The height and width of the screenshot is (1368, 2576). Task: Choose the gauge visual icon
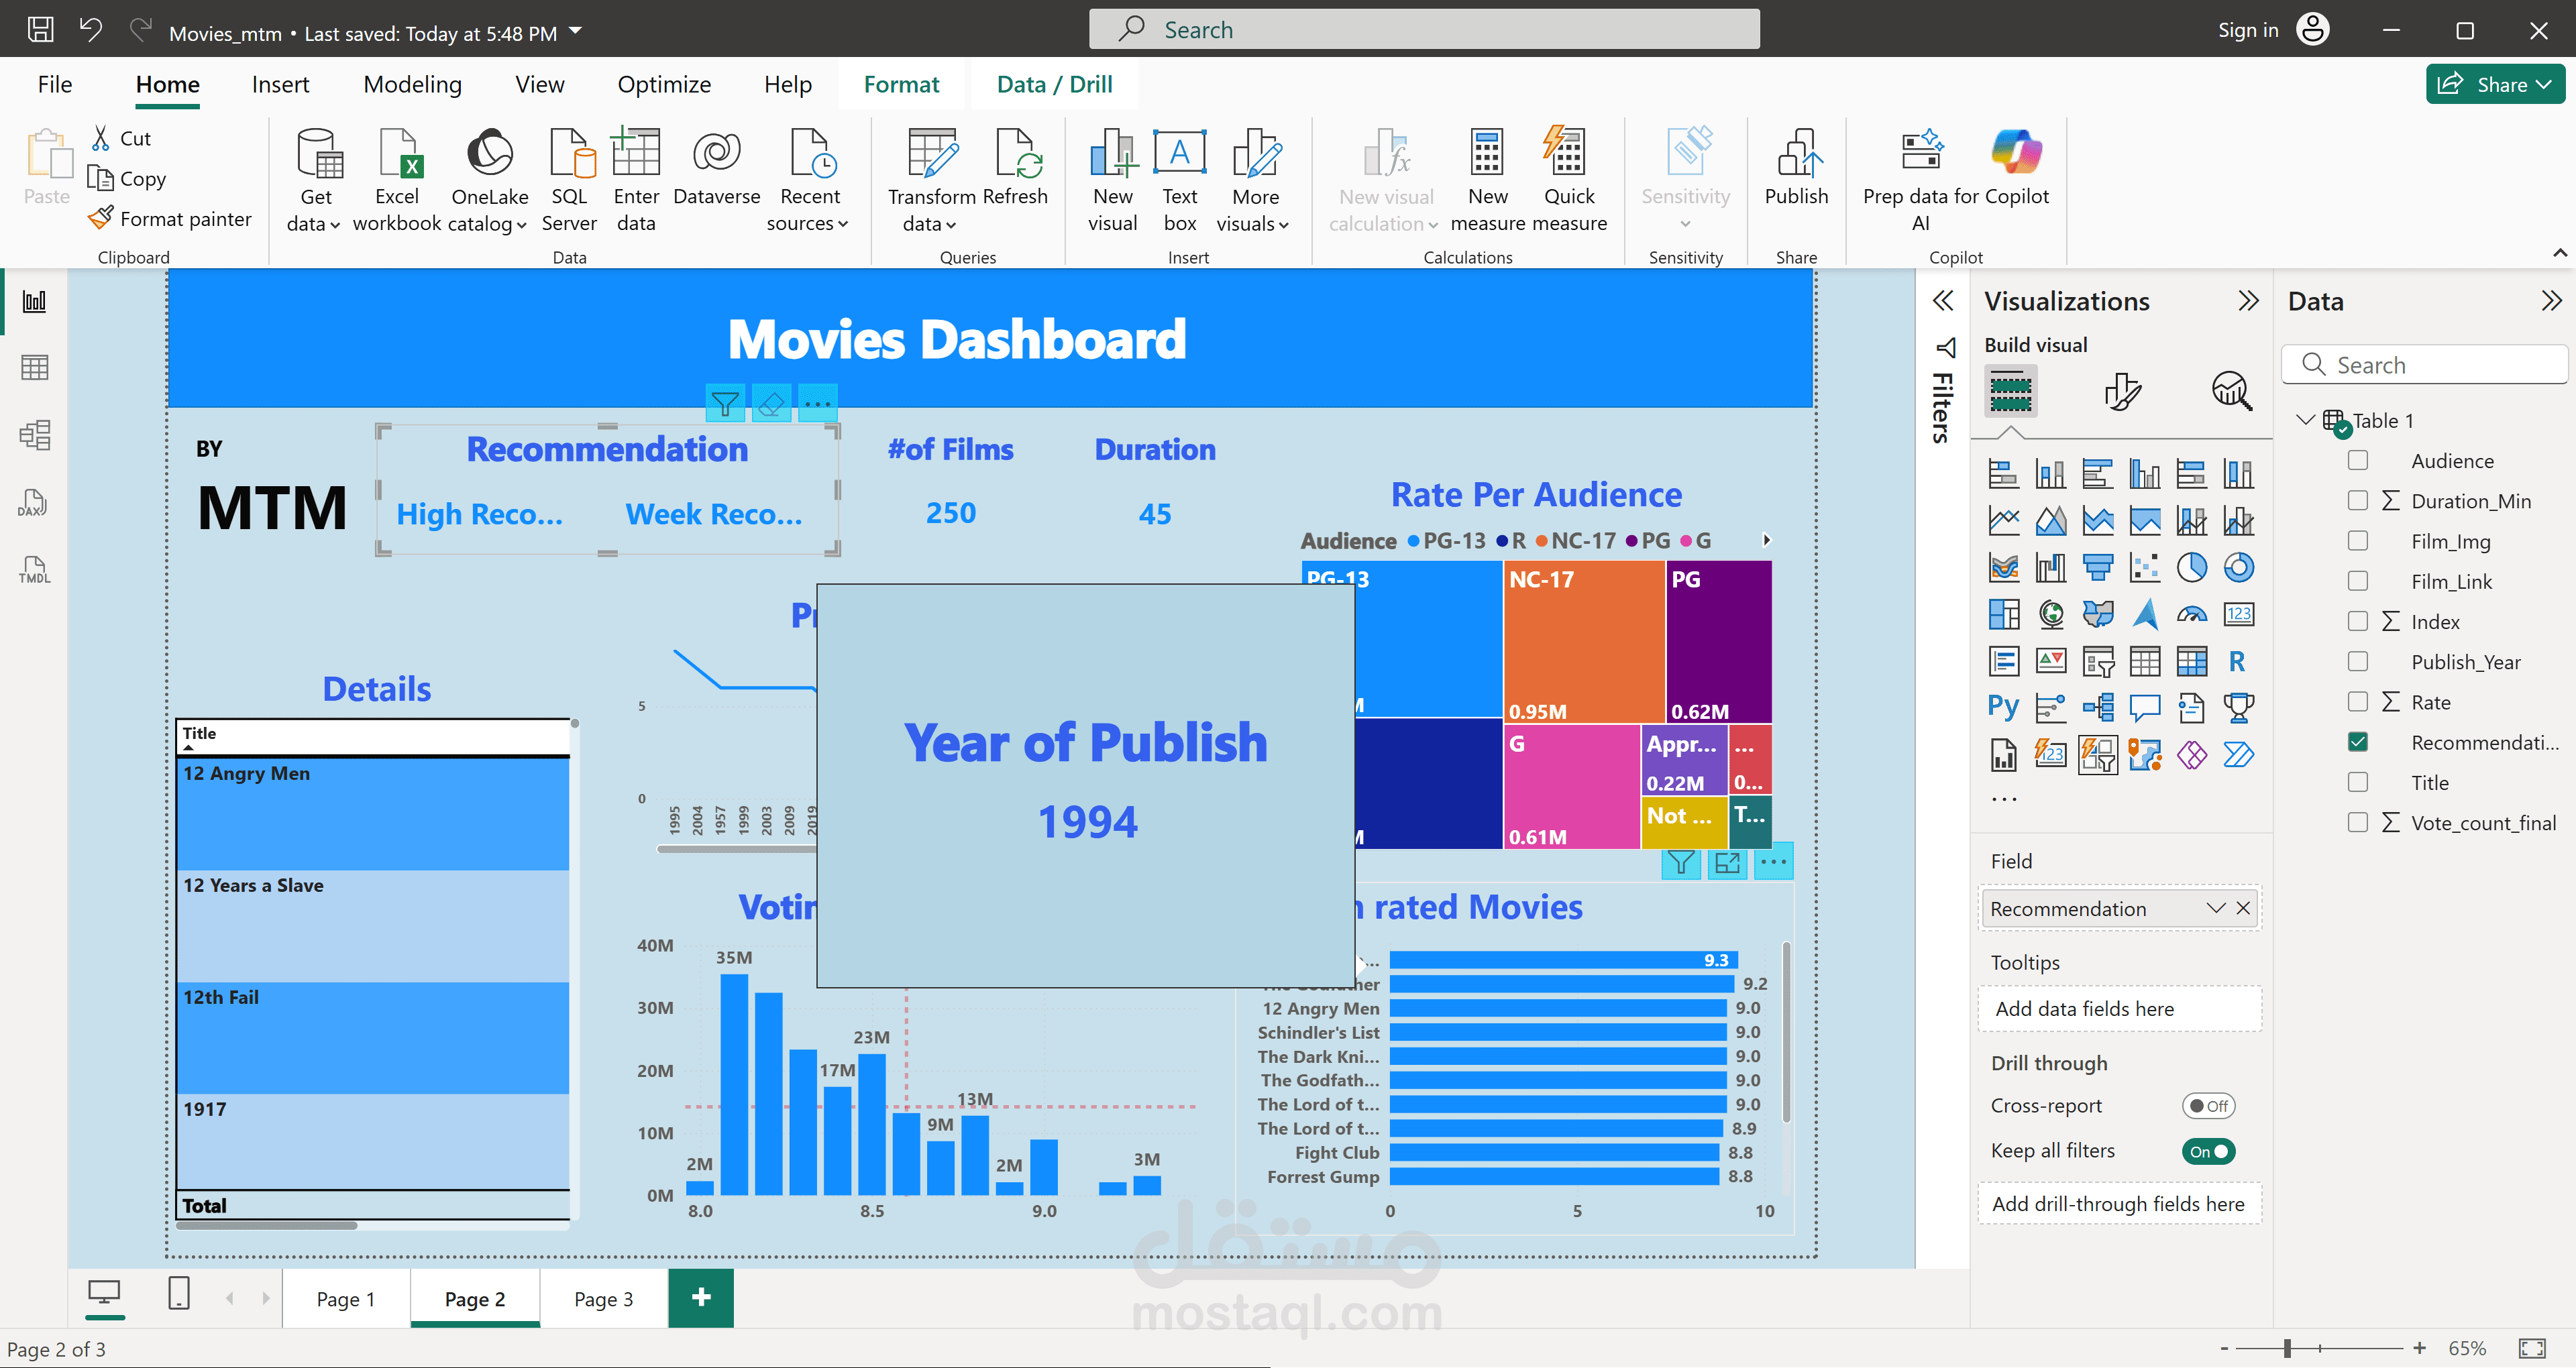2191,614
